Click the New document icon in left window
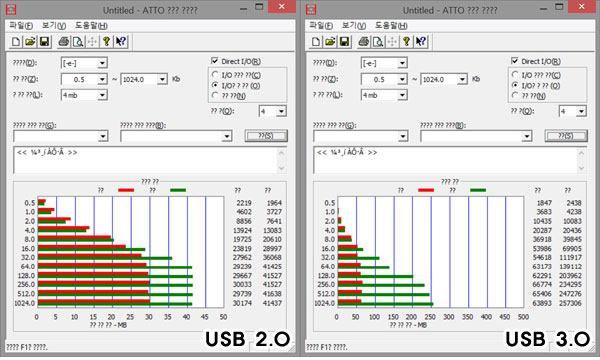 [16, 42]
